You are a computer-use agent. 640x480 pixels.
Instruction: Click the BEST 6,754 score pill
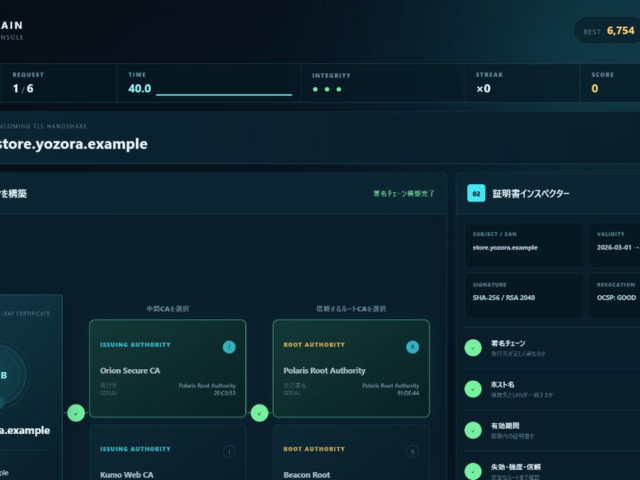tap(607, 31)
